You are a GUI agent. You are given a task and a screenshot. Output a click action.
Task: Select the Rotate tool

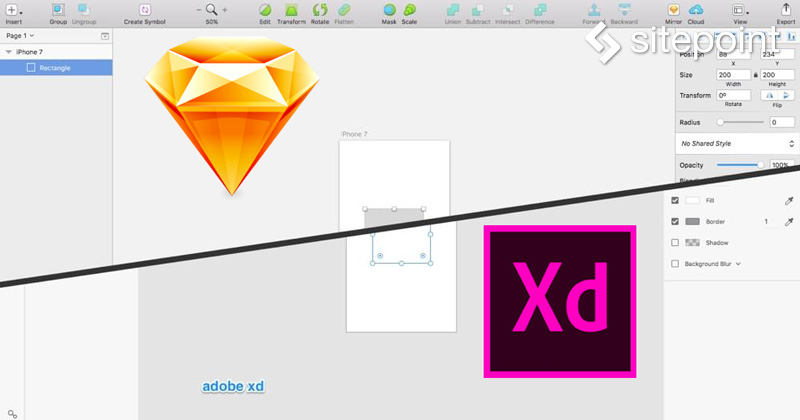coord(320,10)
